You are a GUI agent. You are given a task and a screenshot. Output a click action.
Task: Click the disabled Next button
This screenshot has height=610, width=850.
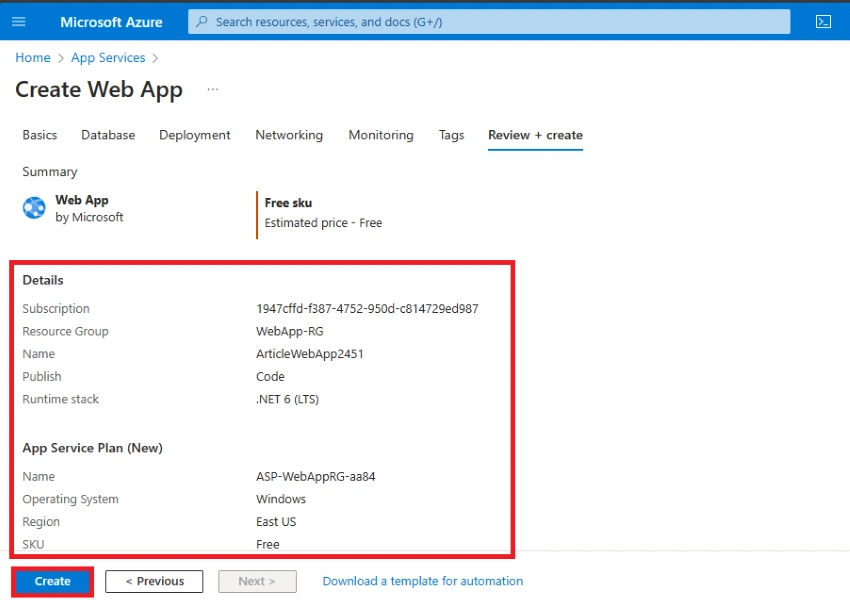[257, 581]
